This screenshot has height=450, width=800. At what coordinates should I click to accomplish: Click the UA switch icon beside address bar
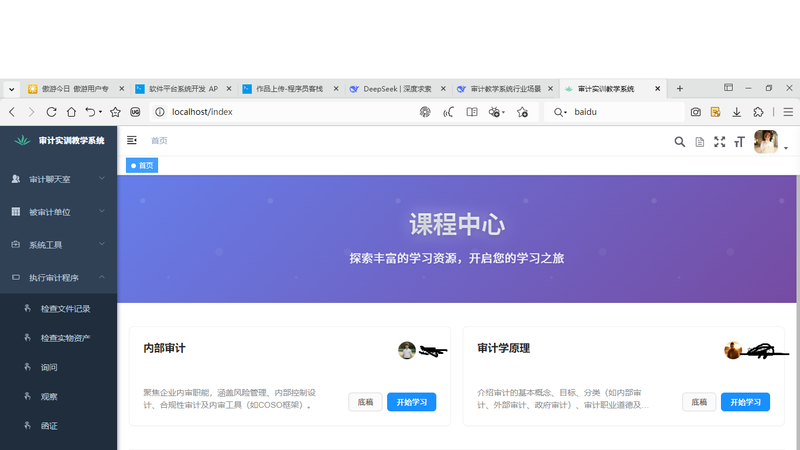point(135,112)
